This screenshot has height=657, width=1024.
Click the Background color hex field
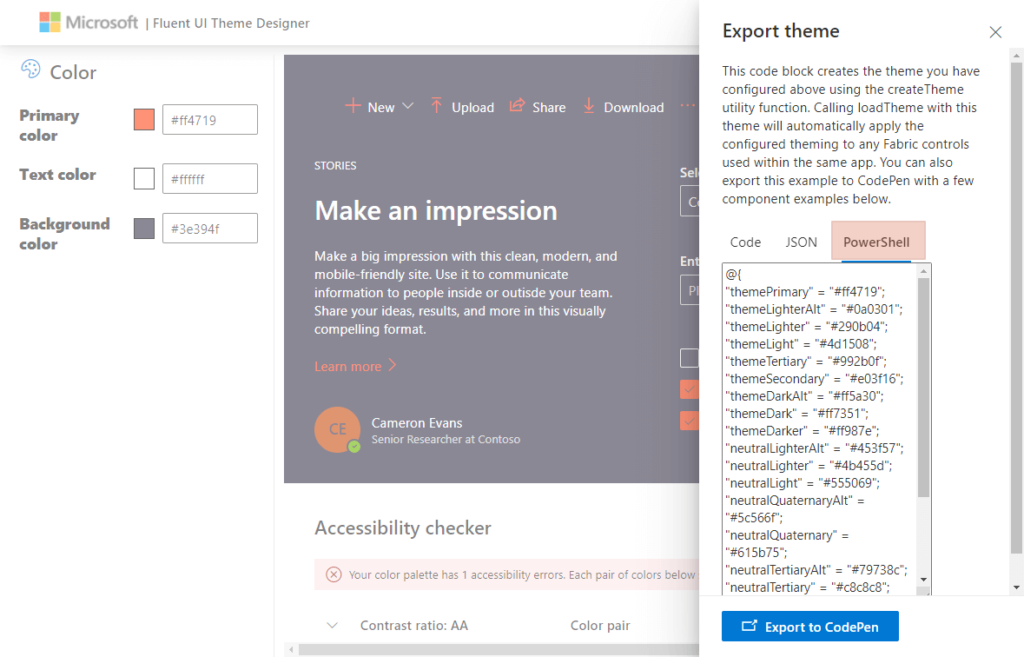point(210,229)
